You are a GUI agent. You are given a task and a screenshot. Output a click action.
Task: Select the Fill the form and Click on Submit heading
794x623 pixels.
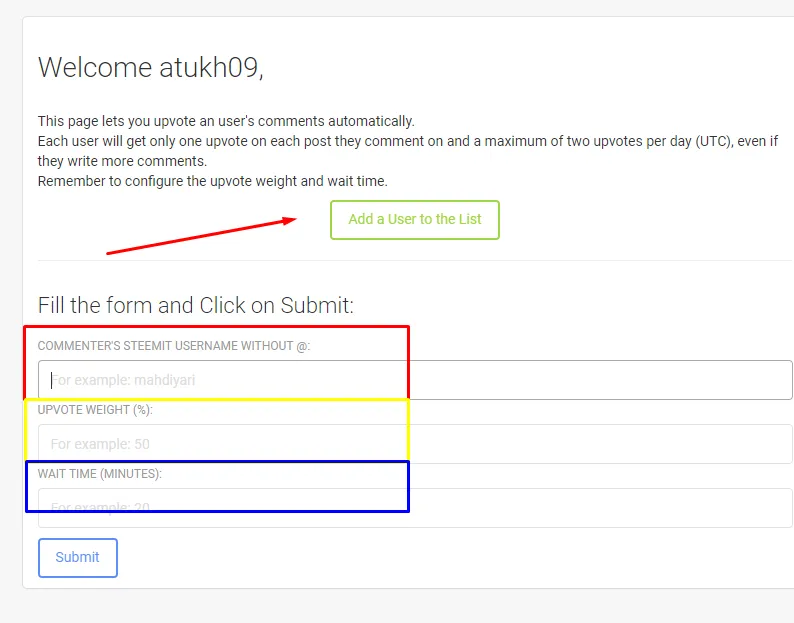[x=195, y=305]
